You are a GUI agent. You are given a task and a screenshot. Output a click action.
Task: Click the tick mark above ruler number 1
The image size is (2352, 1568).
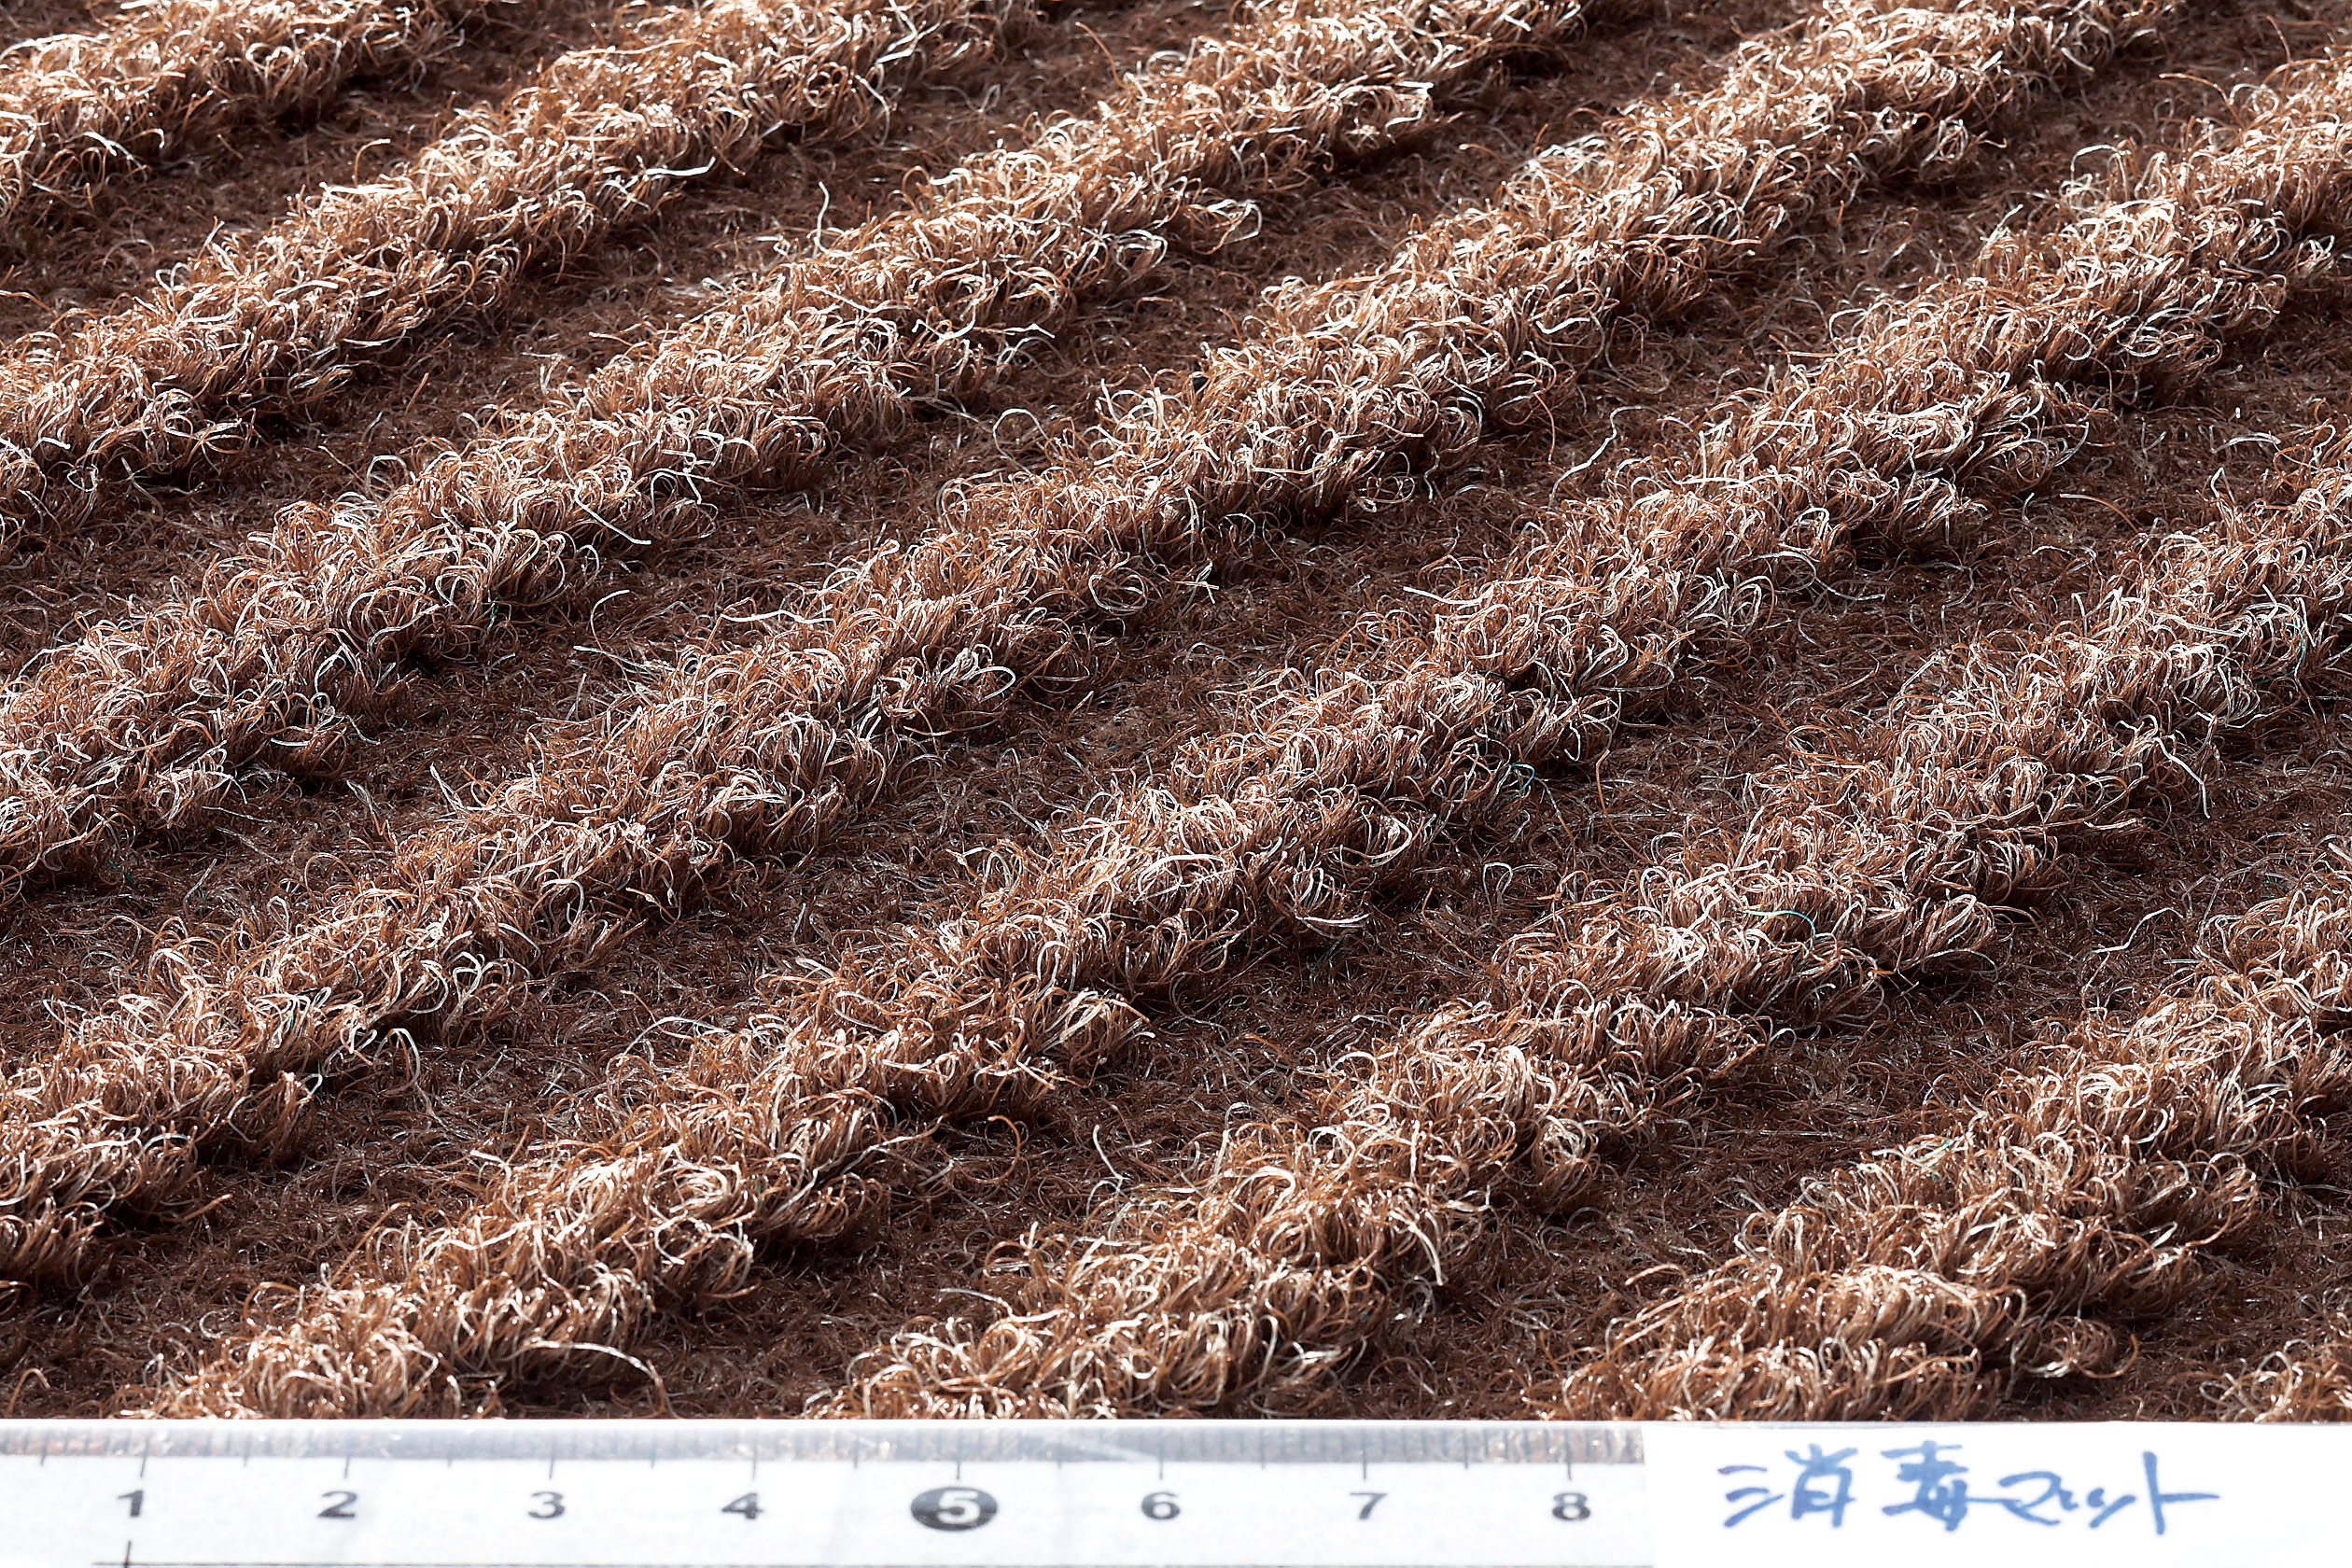(x=143, y=1466)
